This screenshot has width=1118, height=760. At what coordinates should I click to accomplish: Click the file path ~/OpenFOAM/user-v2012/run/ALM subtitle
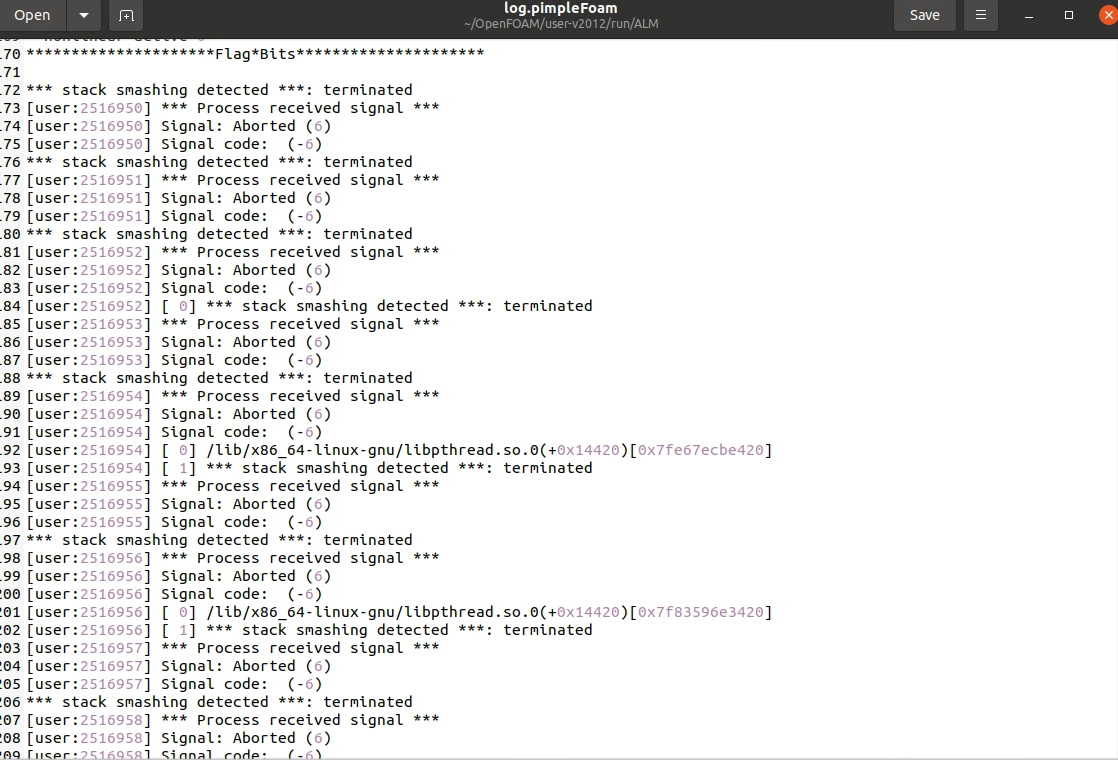[x=560, y=24]
